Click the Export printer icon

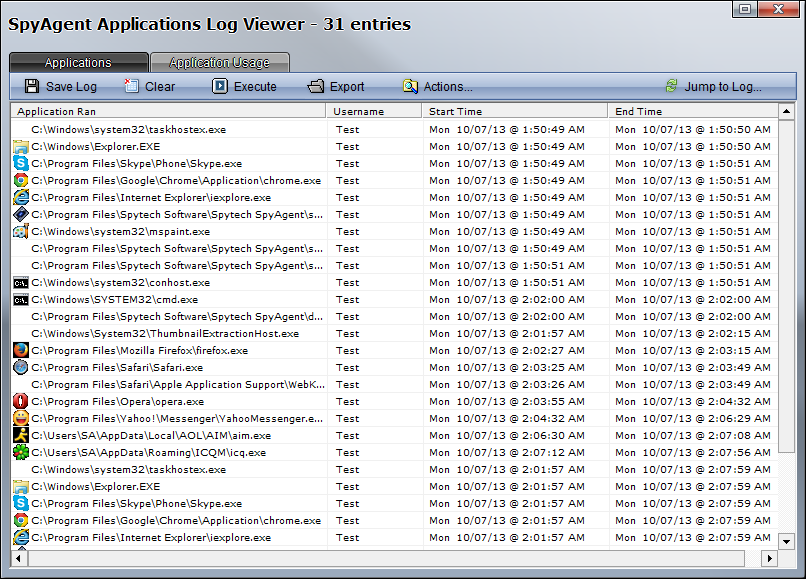pyautogui.click(x=316, y=87)
